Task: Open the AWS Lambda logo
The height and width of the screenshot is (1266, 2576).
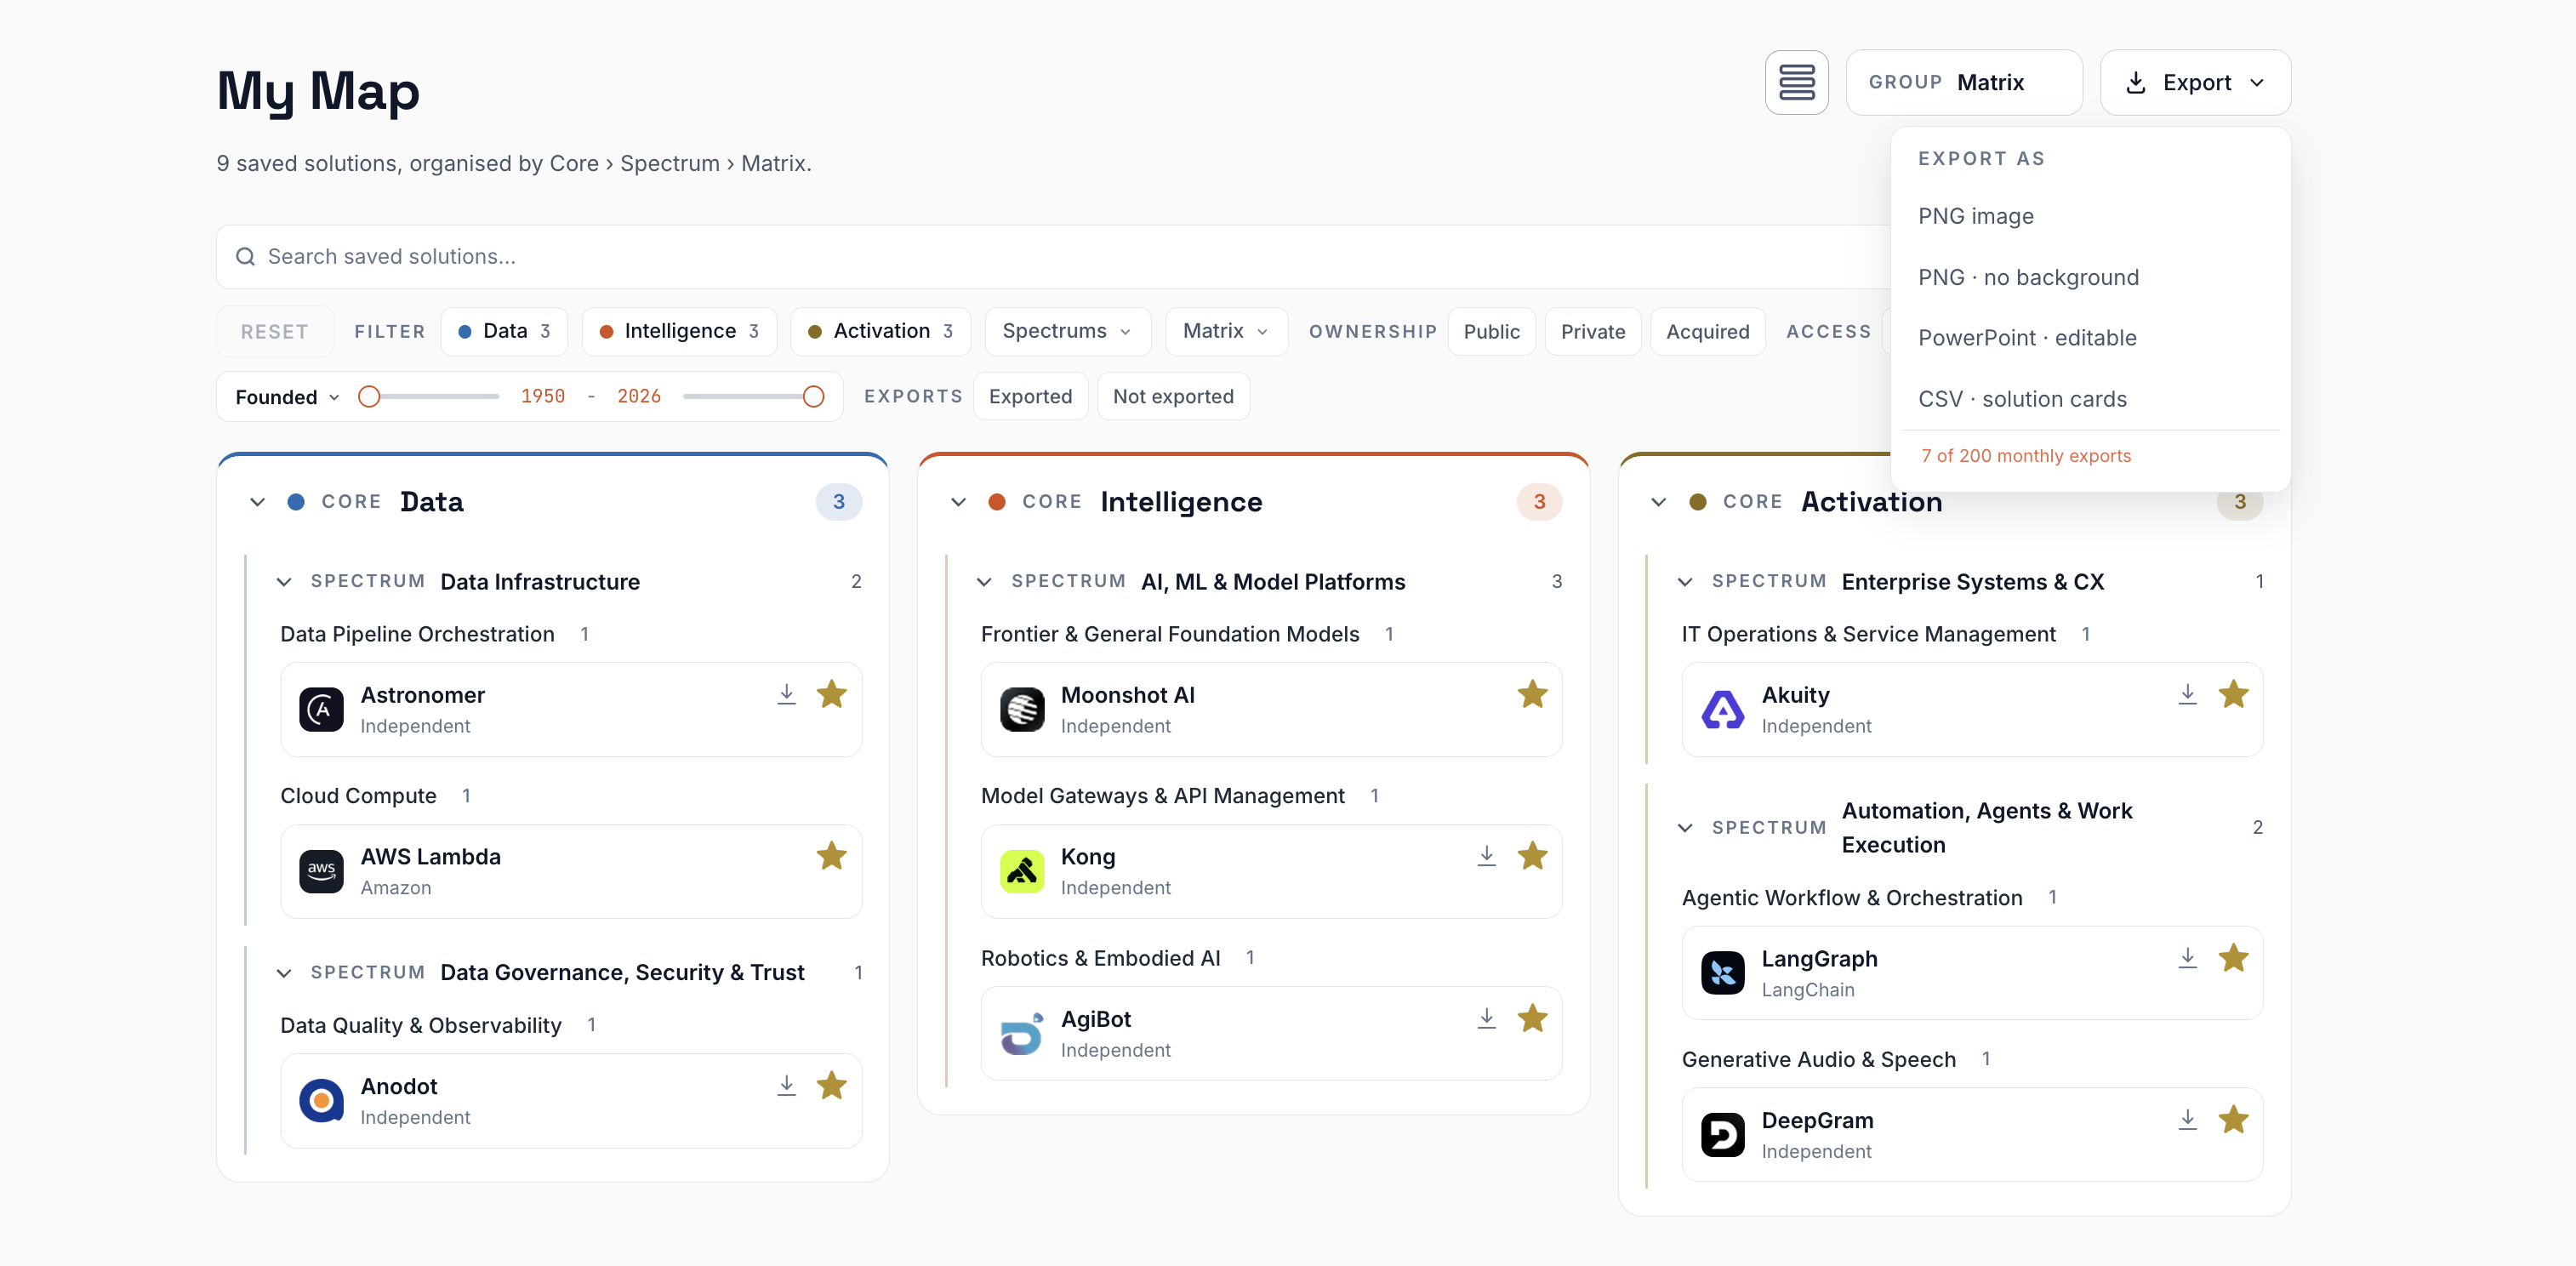Action: [321, 872]
